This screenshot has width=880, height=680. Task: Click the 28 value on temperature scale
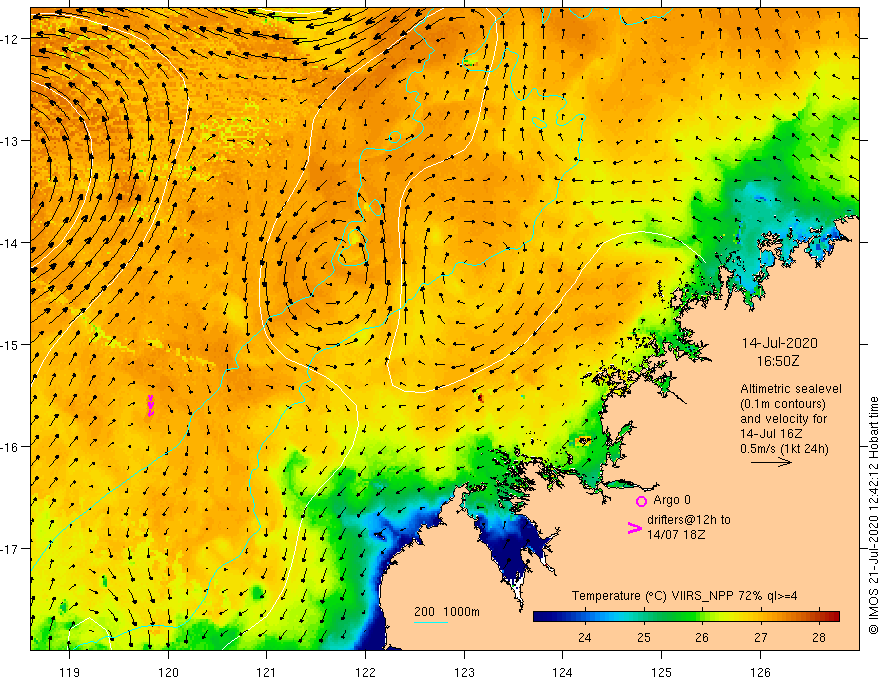(x=819, y=638)
